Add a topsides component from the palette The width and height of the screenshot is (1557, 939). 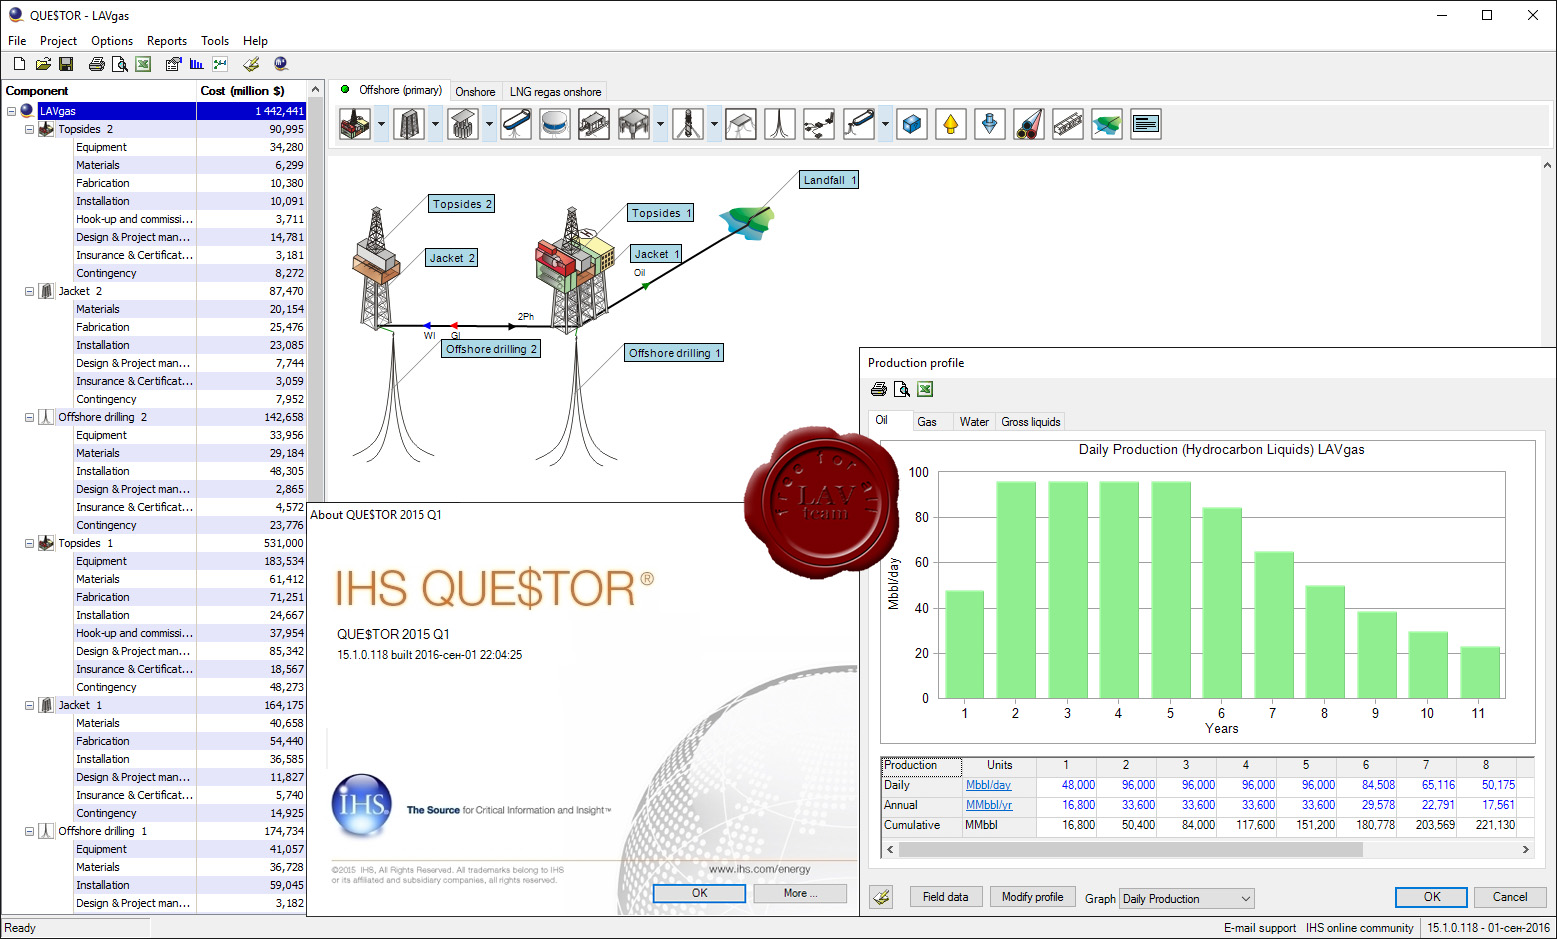pos(355,125)
